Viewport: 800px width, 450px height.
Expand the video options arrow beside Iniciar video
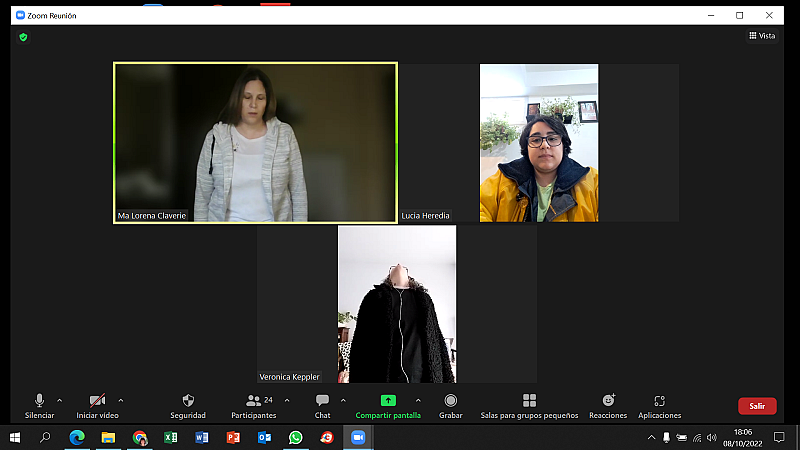coord(121,400)
